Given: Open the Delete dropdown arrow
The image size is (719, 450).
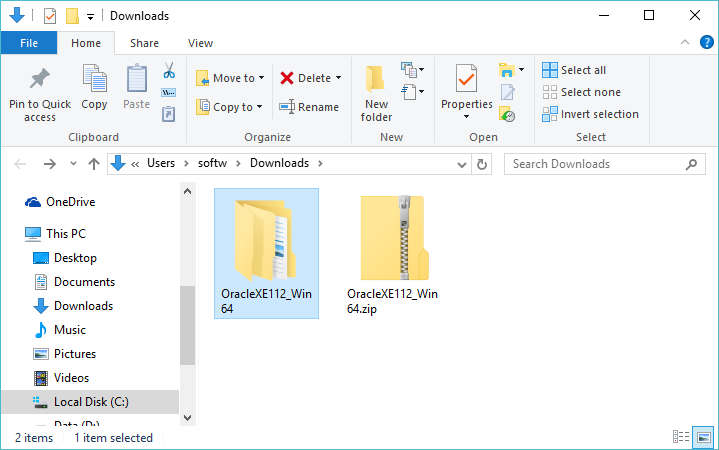Looking at the screenshot, I should point(338,78).
